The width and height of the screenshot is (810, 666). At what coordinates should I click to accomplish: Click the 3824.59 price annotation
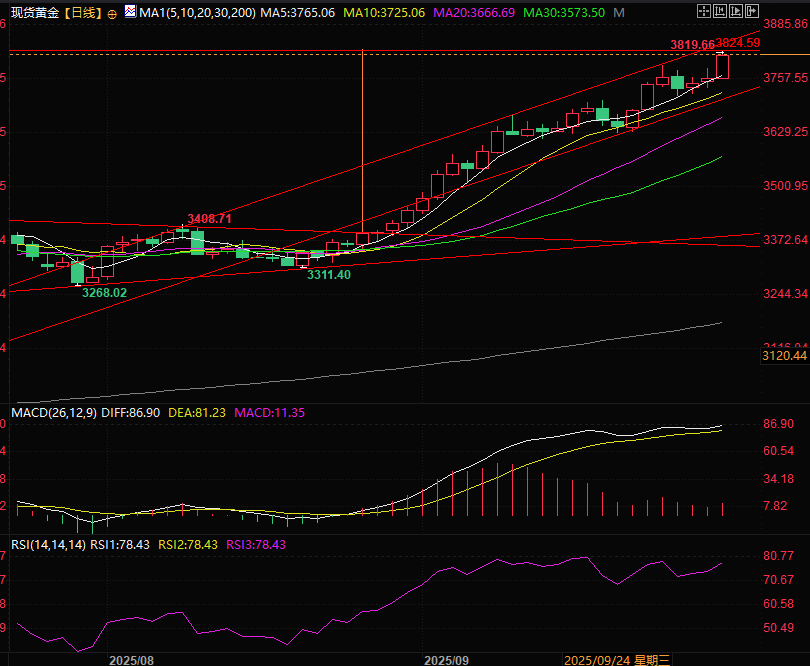click(738, 43)
